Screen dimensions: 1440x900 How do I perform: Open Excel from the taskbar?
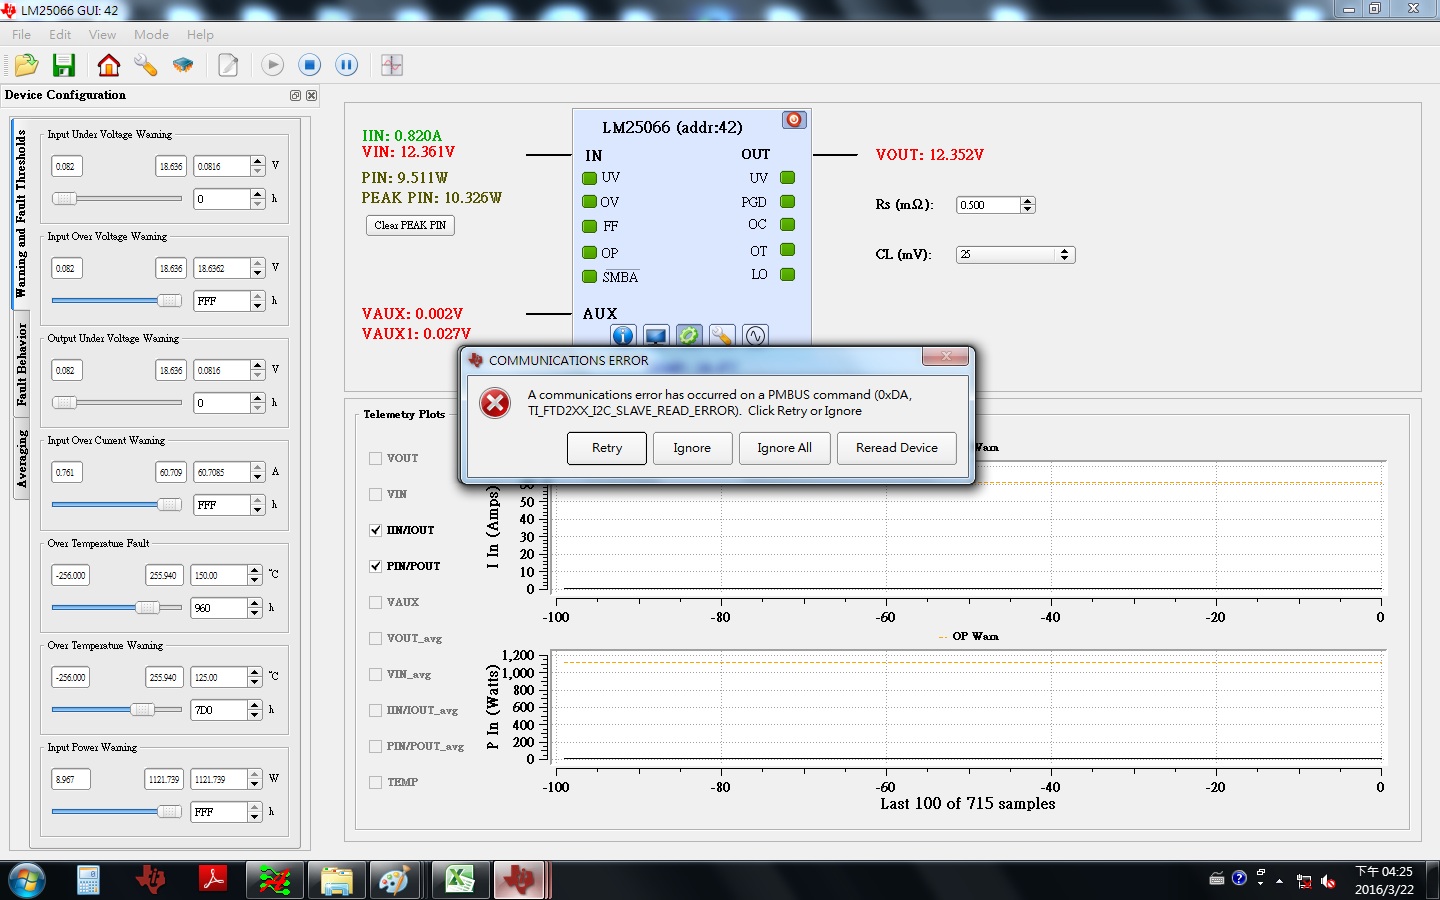(459, 880)
